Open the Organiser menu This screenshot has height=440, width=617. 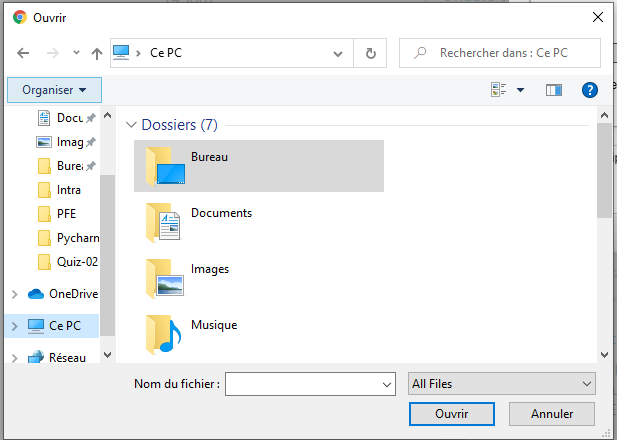54,90
